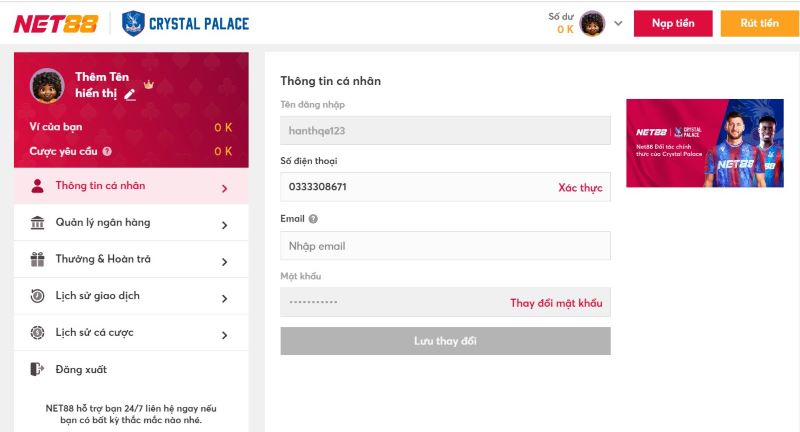Screen dimensions: 800x432
Task: Expand the Quản lý ngân hàng chevron
Action: point(224,225)
